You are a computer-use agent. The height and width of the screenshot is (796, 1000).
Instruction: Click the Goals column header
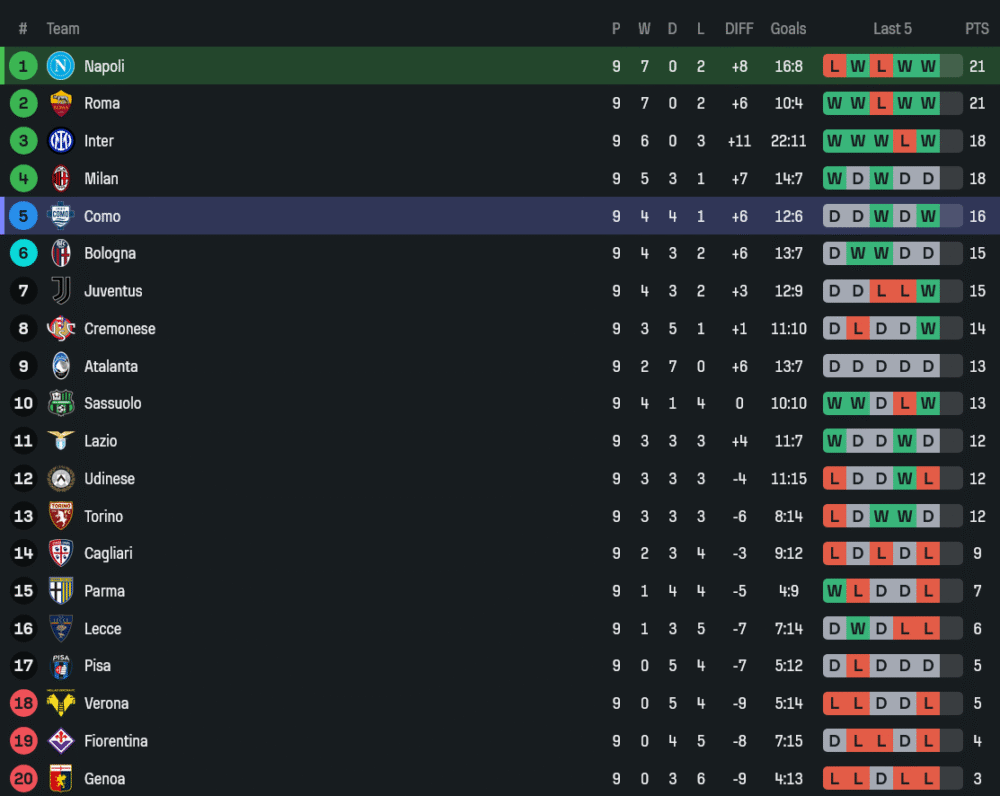(x=788, y=29)
